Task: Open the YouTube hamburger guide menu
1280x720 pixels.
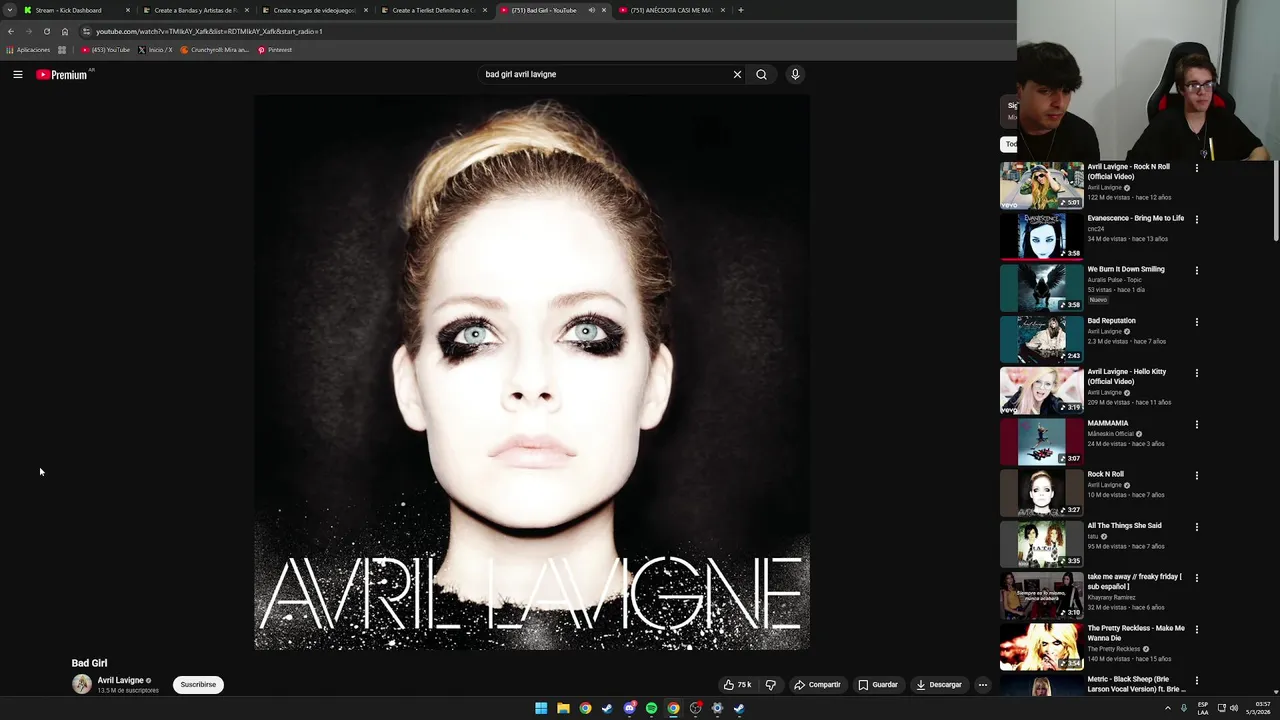Action: pyautogui.click(x=17, y=74)
